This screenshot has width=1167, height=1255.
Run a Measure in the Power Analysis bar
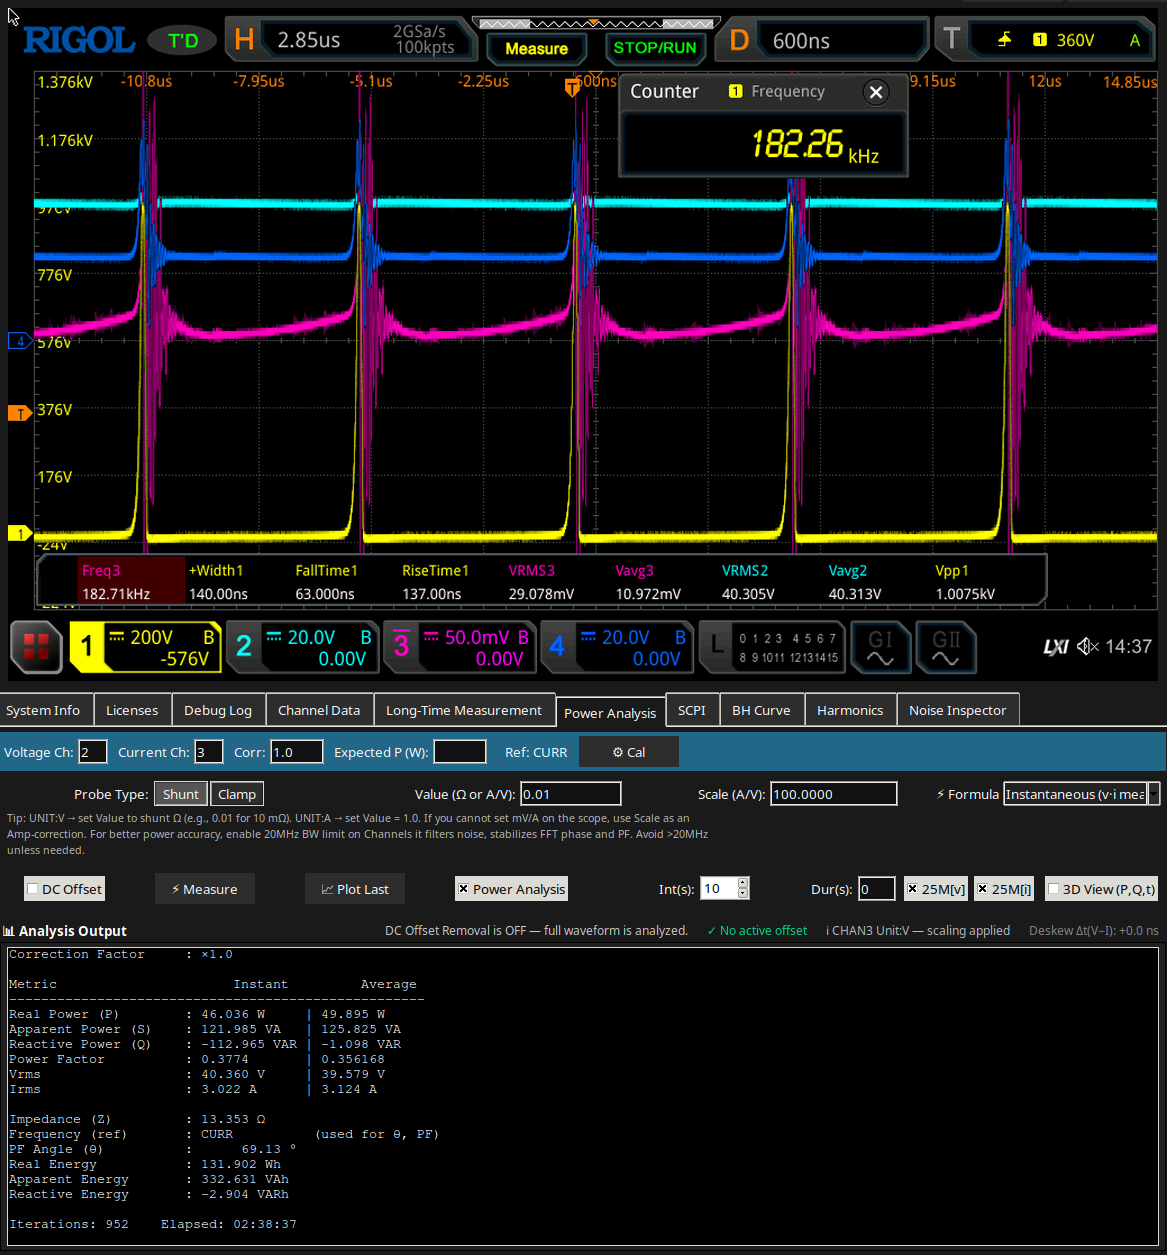204,888
